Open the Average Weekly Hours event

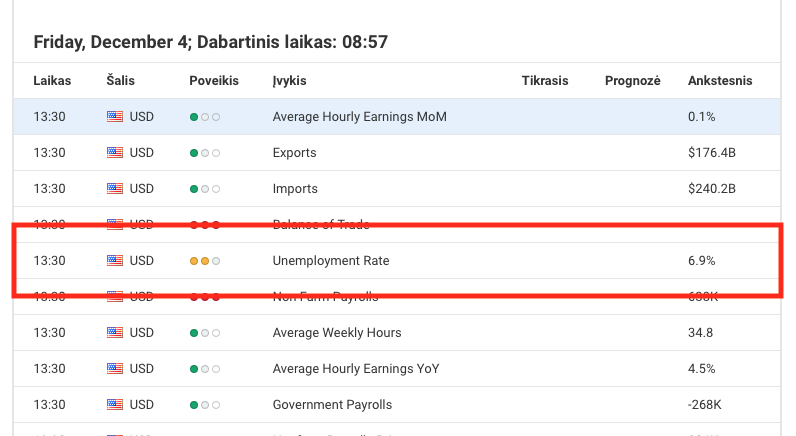tap(337, 333)
